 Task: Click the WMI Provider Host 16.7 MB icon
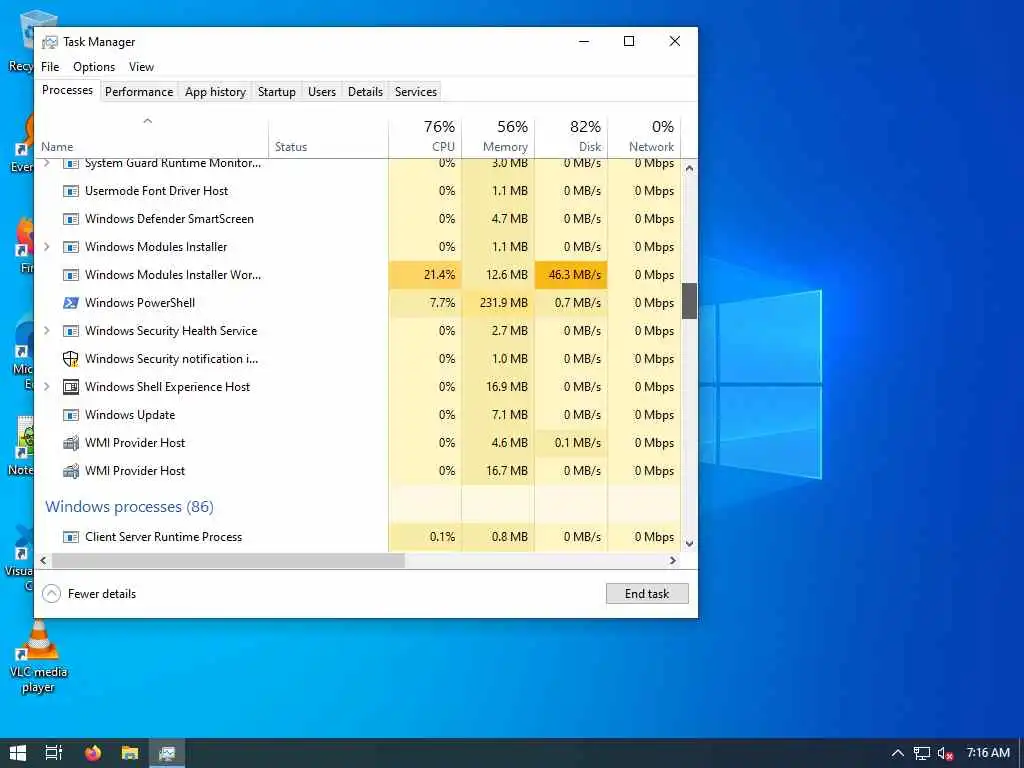coord(71,472)
